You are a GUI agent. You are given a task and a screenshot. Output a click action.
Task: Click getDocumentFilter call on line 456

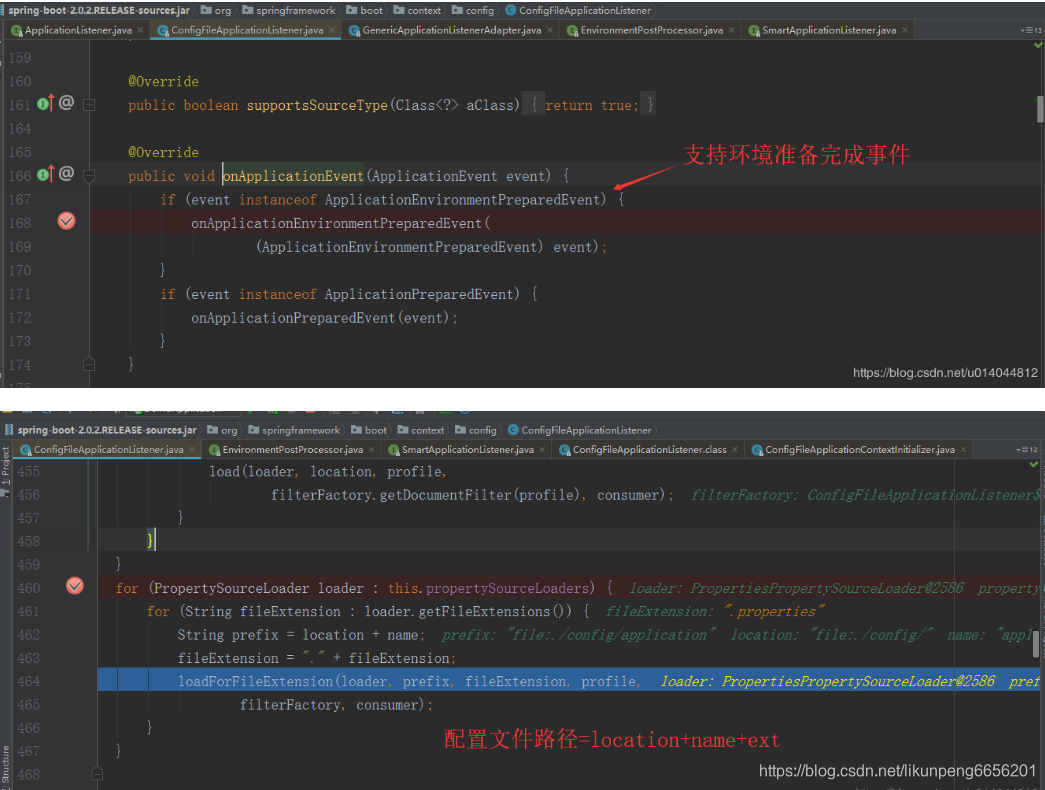(445, 495)
